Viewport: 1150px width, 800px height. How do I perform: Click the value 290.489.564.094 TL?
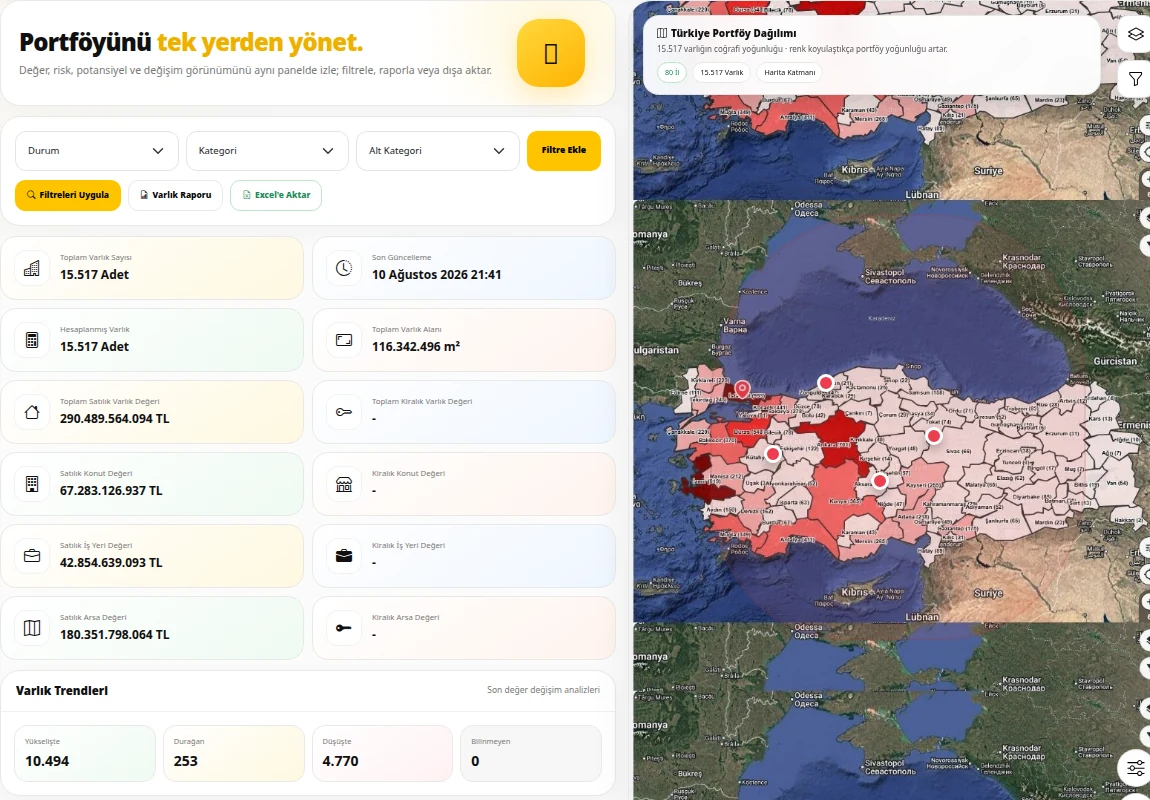click(114, 419)
